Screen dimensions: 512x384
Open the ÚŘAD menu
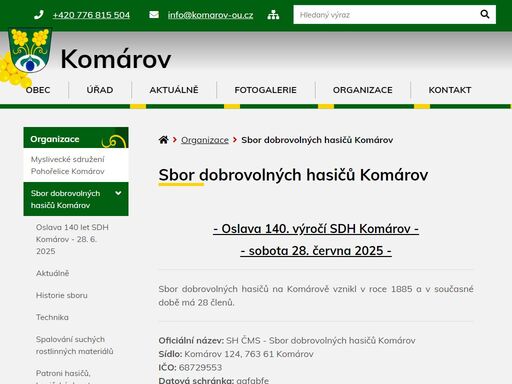pyautogui.click(x=100, y=90)
